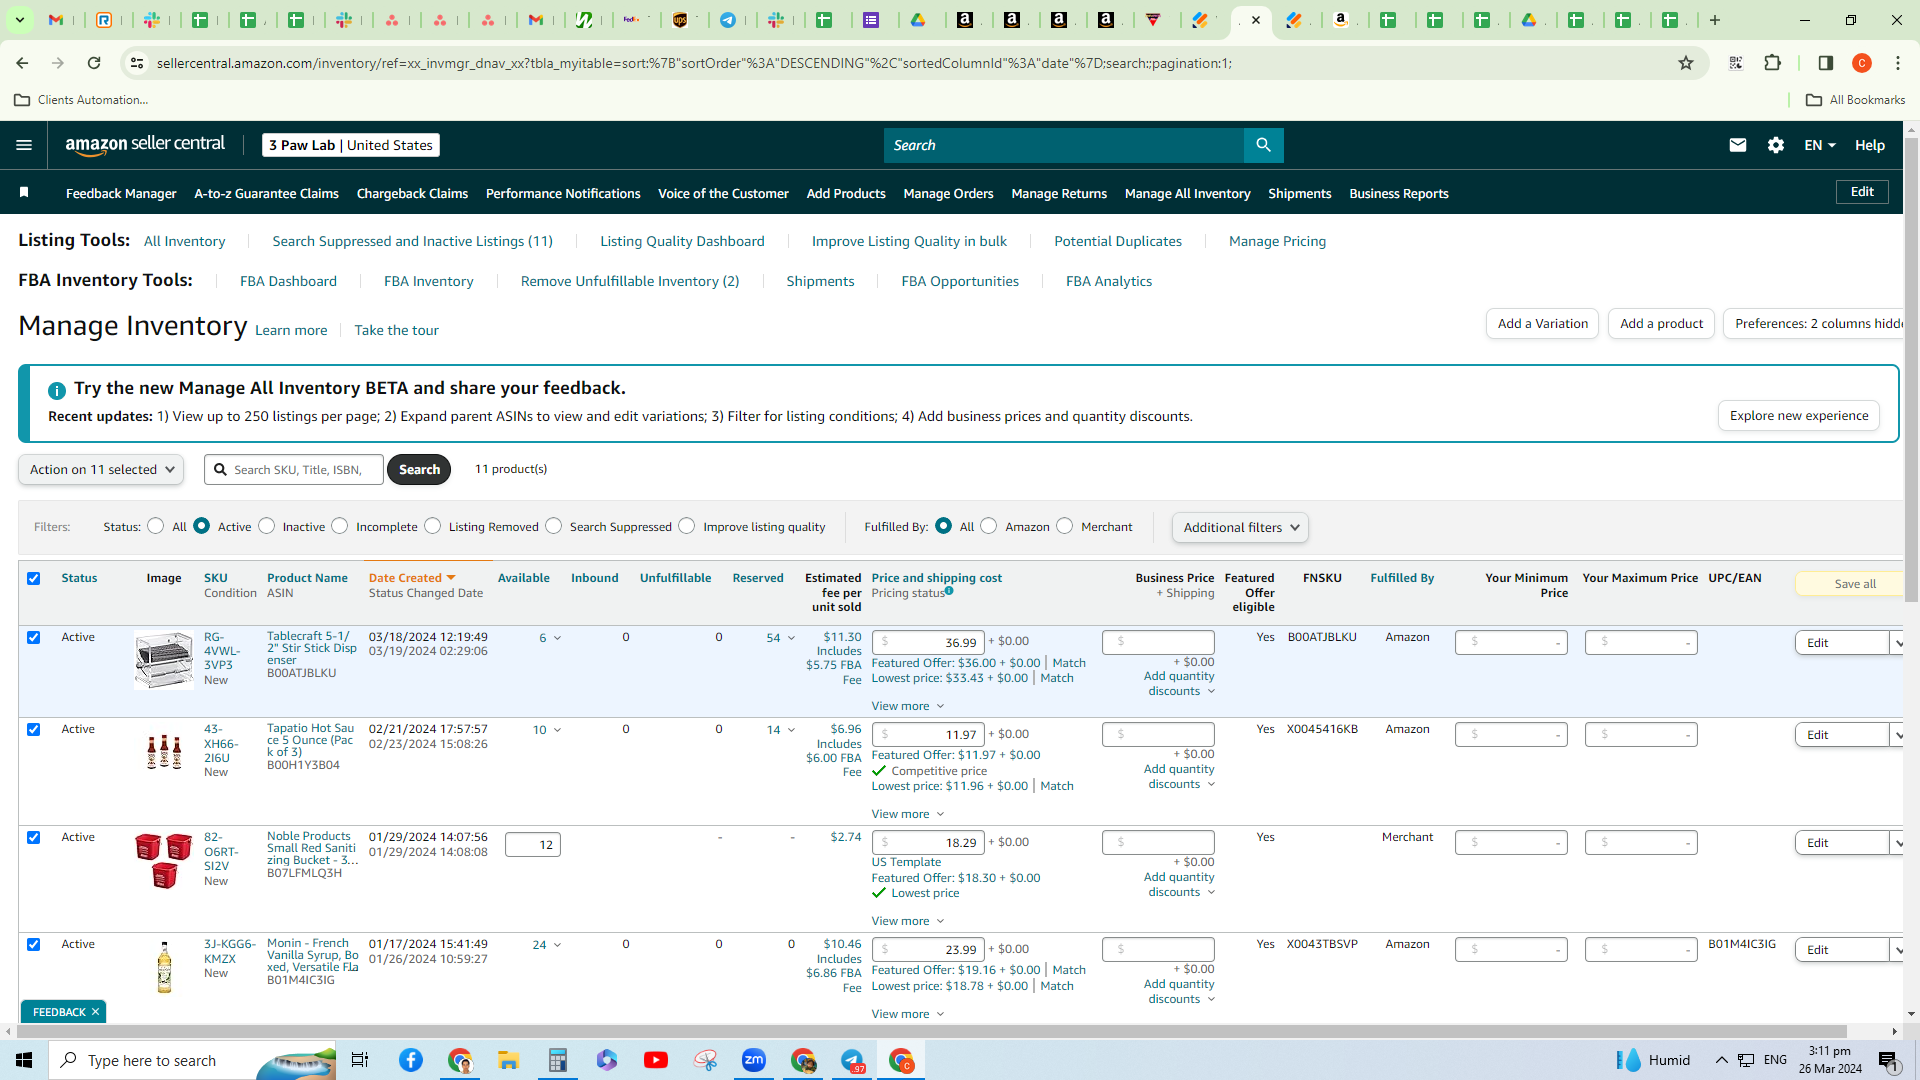
Task: Select the Incomplete status filter
Action: point(340,526)
